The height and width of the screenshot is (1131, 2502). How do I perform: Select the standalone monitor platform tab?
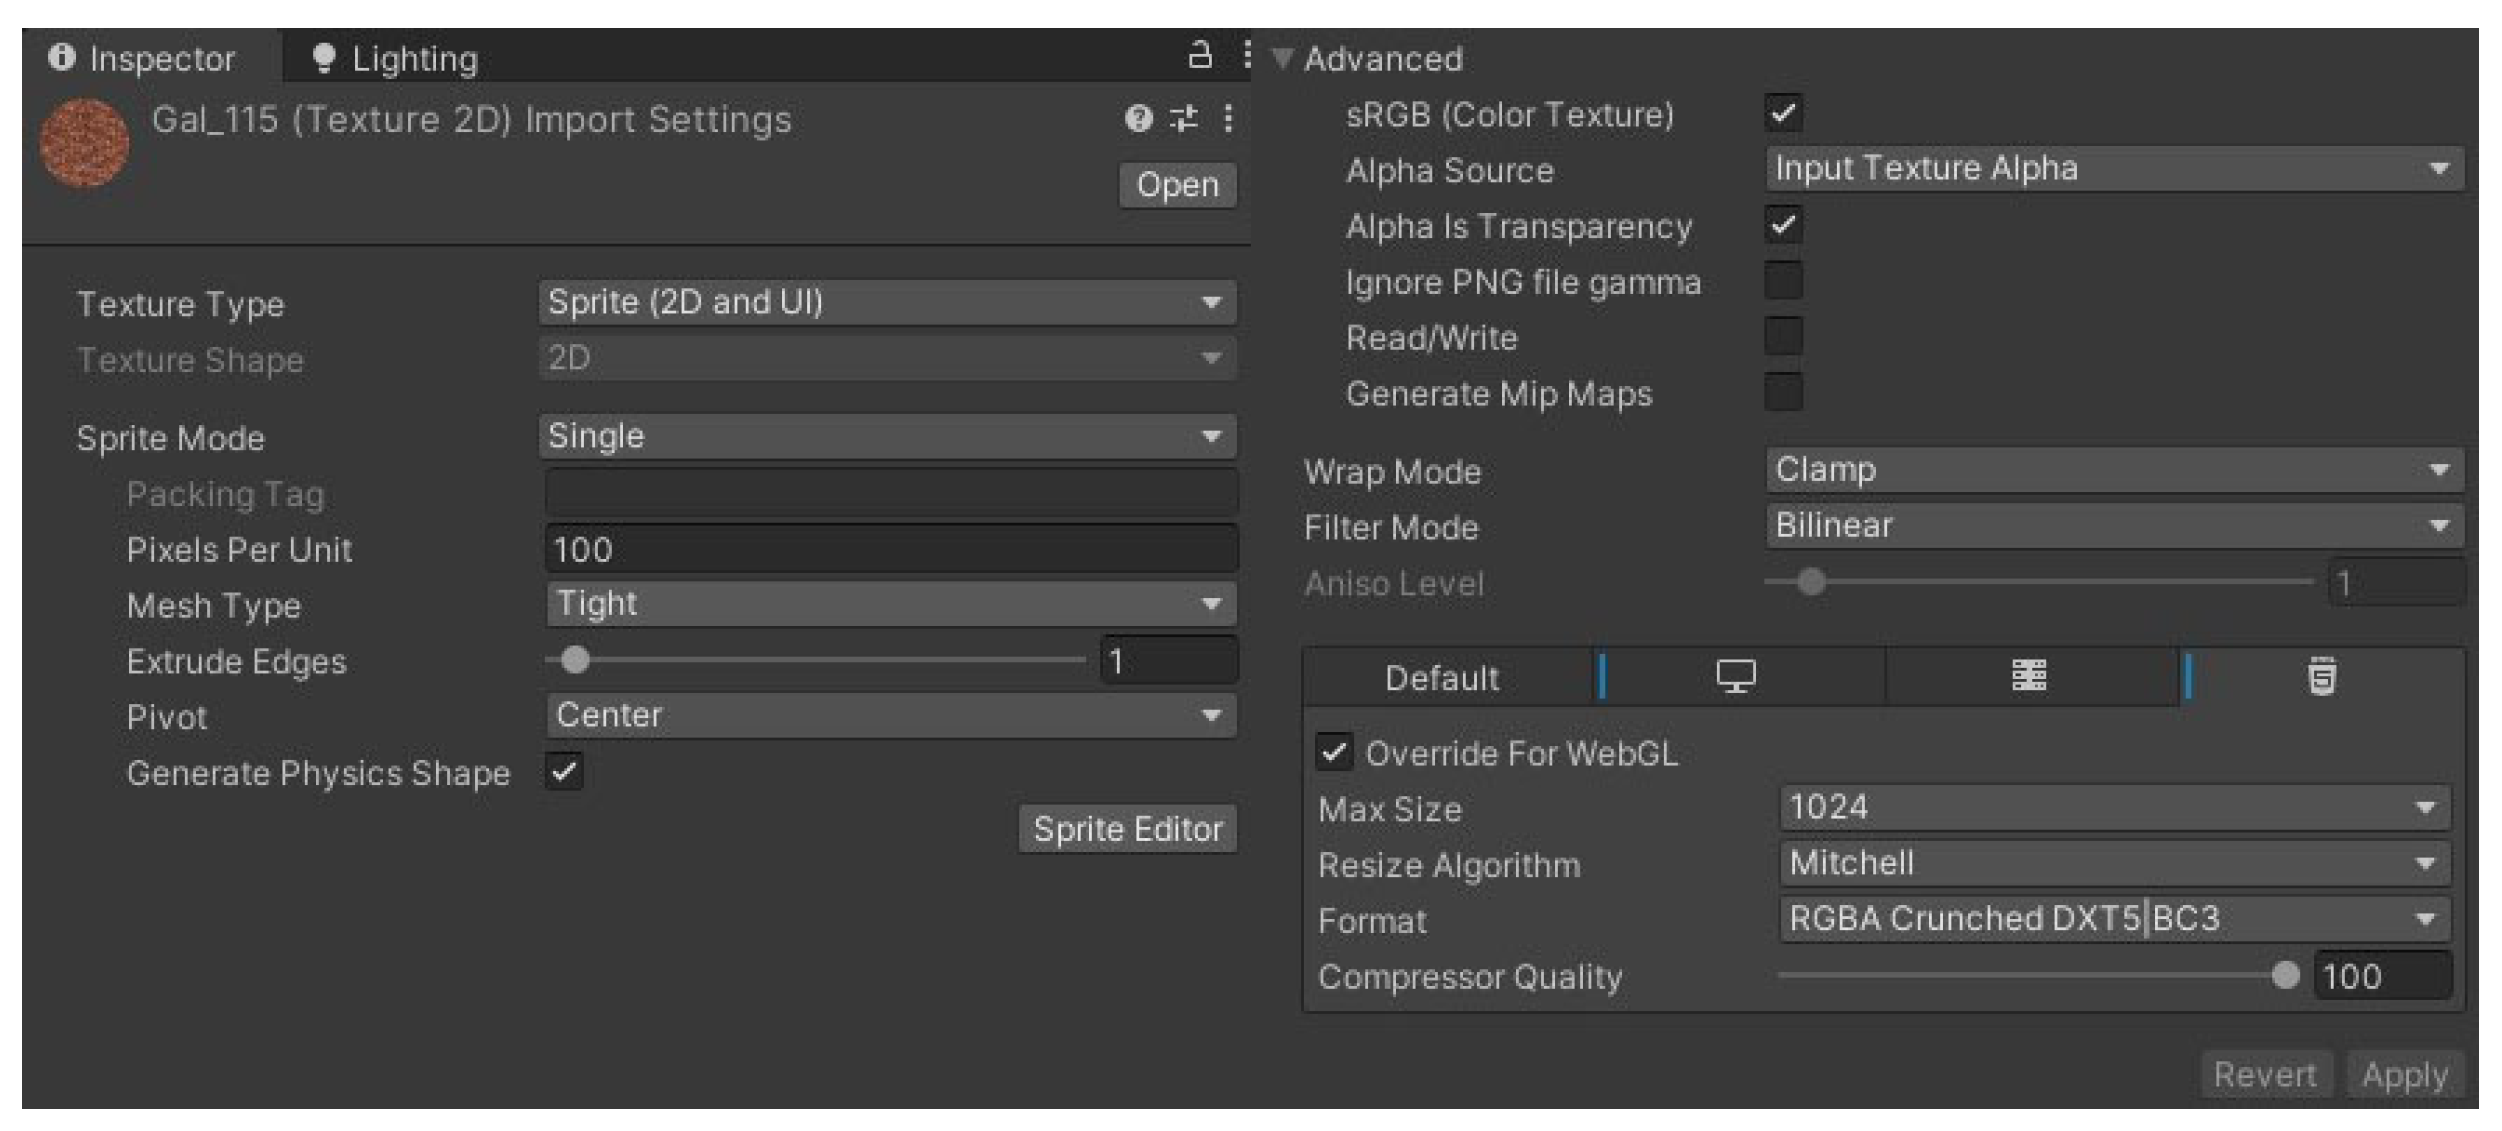click(1735, 677)
